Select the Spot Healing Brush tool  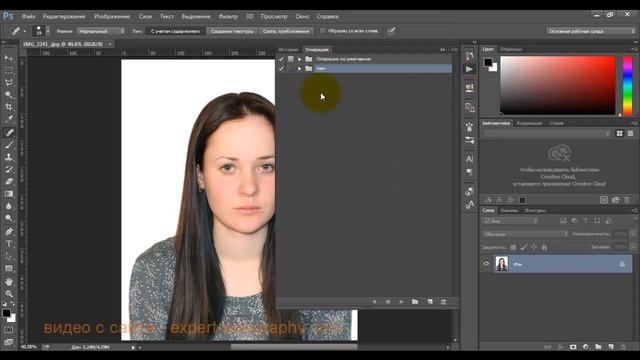[x=9, y=132]
